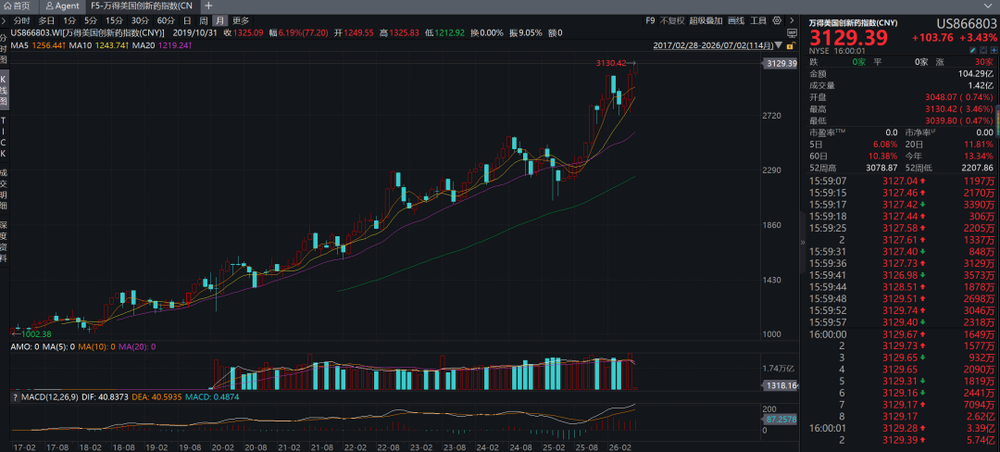Image resolution: width=1000 pixels, height=452 pixels.
Task: Click the MACD question mark help icon
Action: click(15, 397)
